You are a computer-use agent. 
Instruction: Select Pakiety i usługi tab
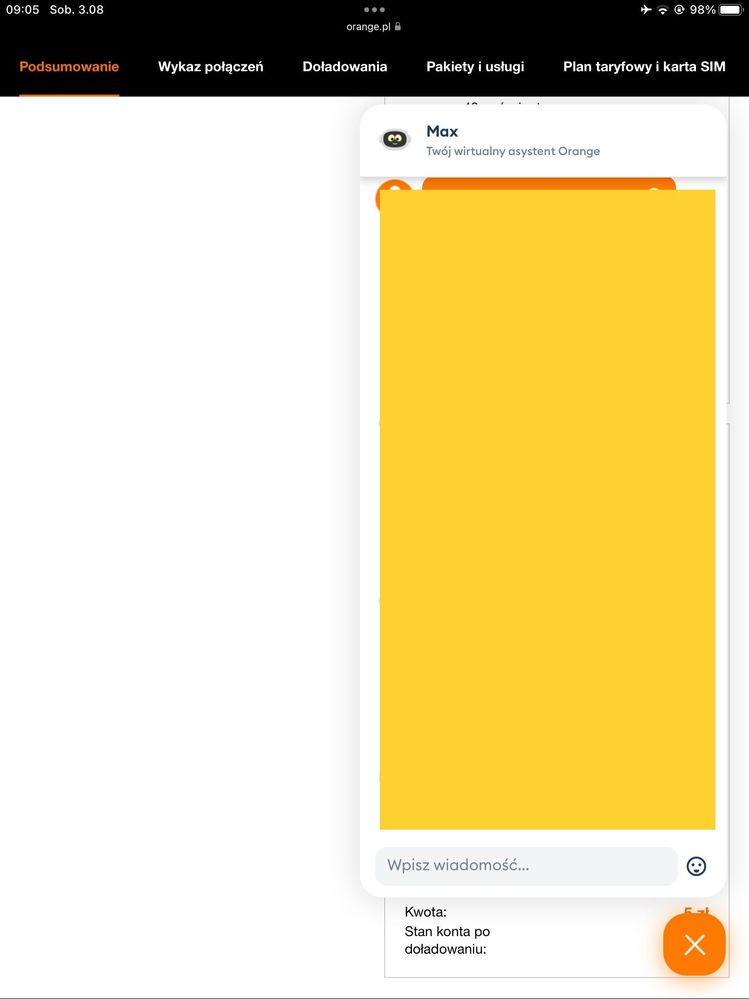(x=475, y=67)
